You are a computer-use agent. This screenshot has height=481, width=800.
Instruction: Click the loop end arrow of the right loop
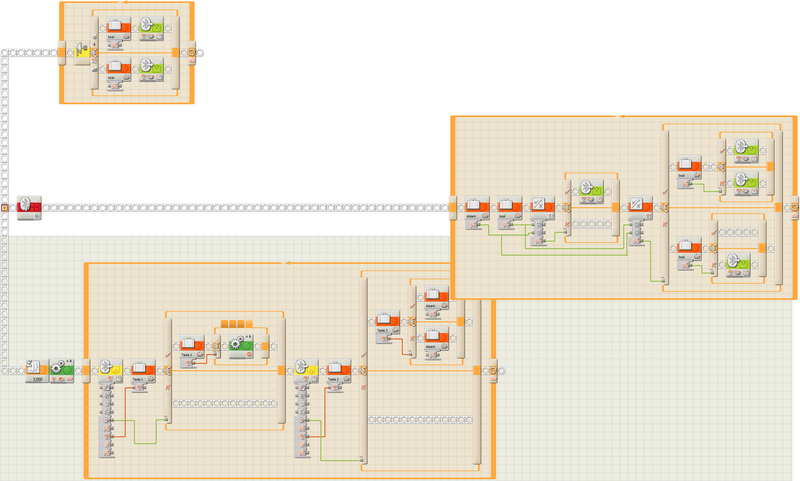[x=794, y=207]
